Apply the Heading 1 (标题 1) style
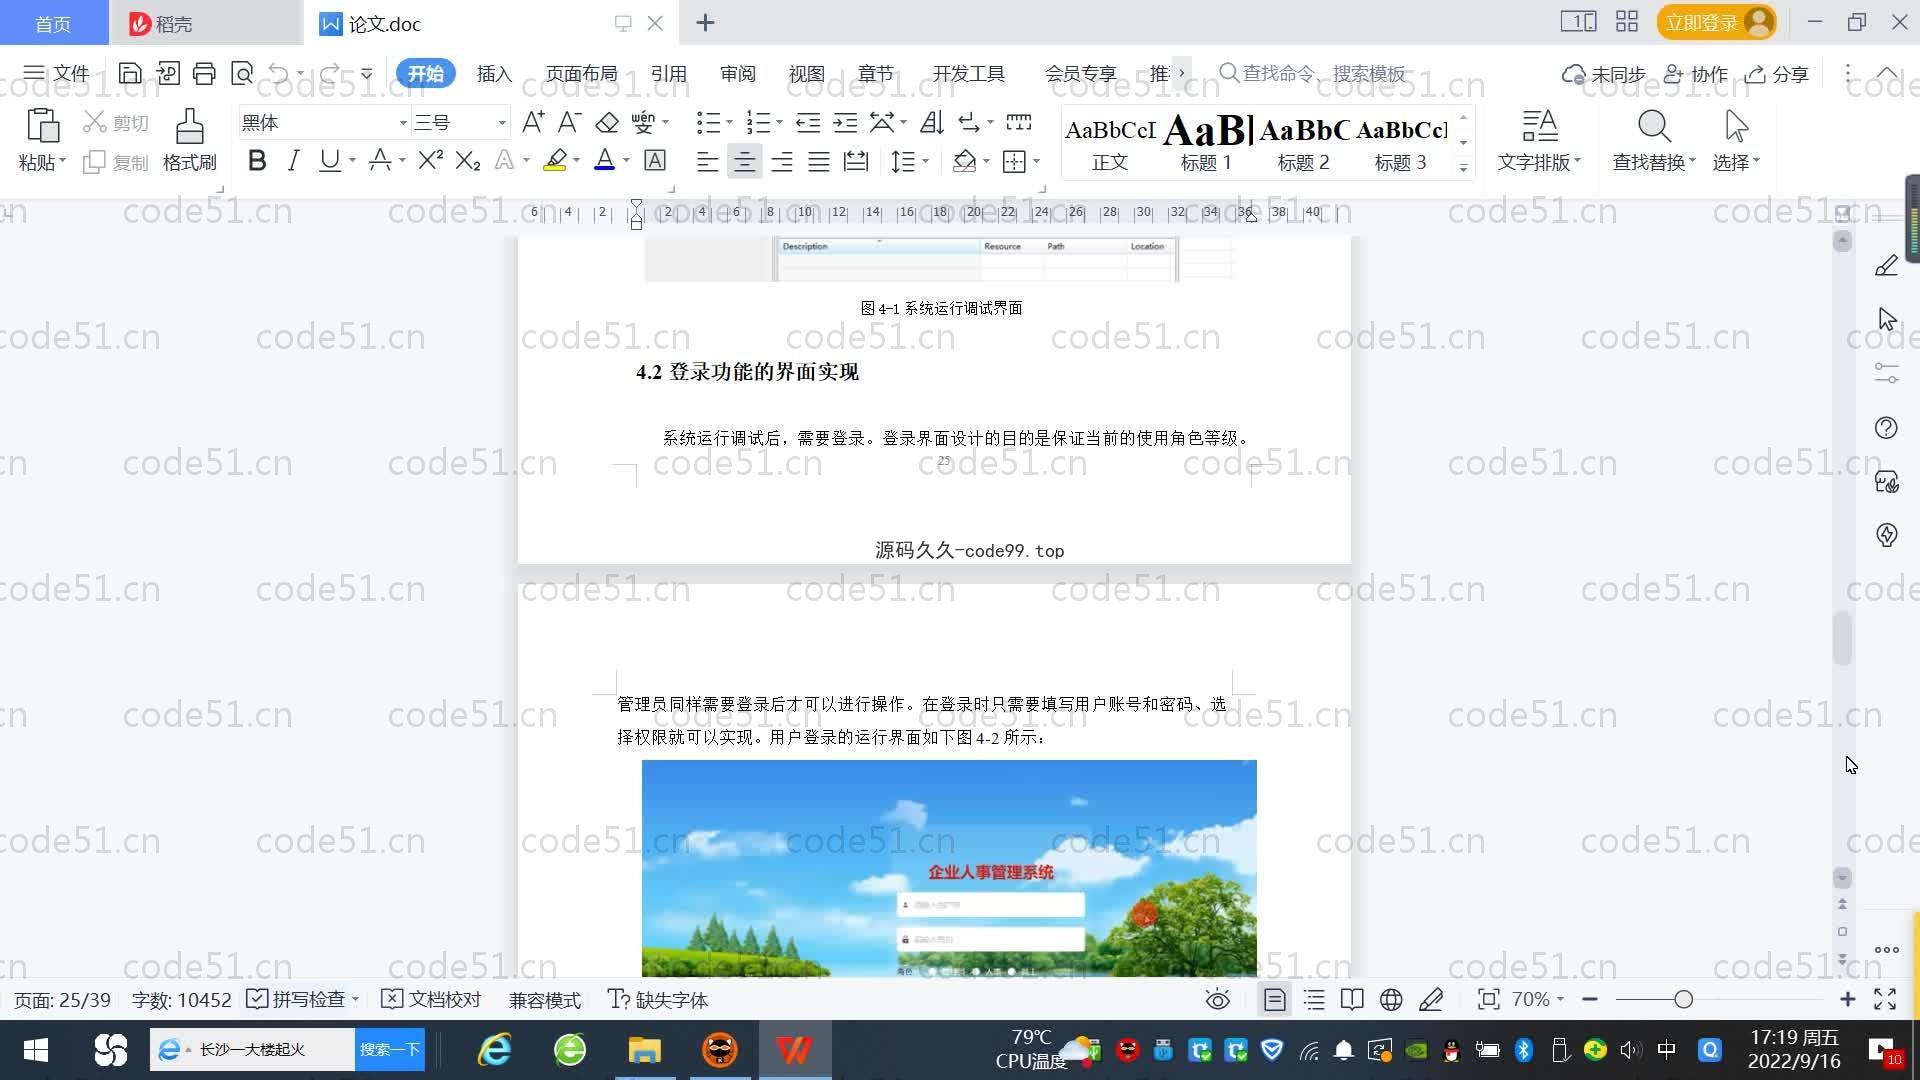 [1206, 141]
